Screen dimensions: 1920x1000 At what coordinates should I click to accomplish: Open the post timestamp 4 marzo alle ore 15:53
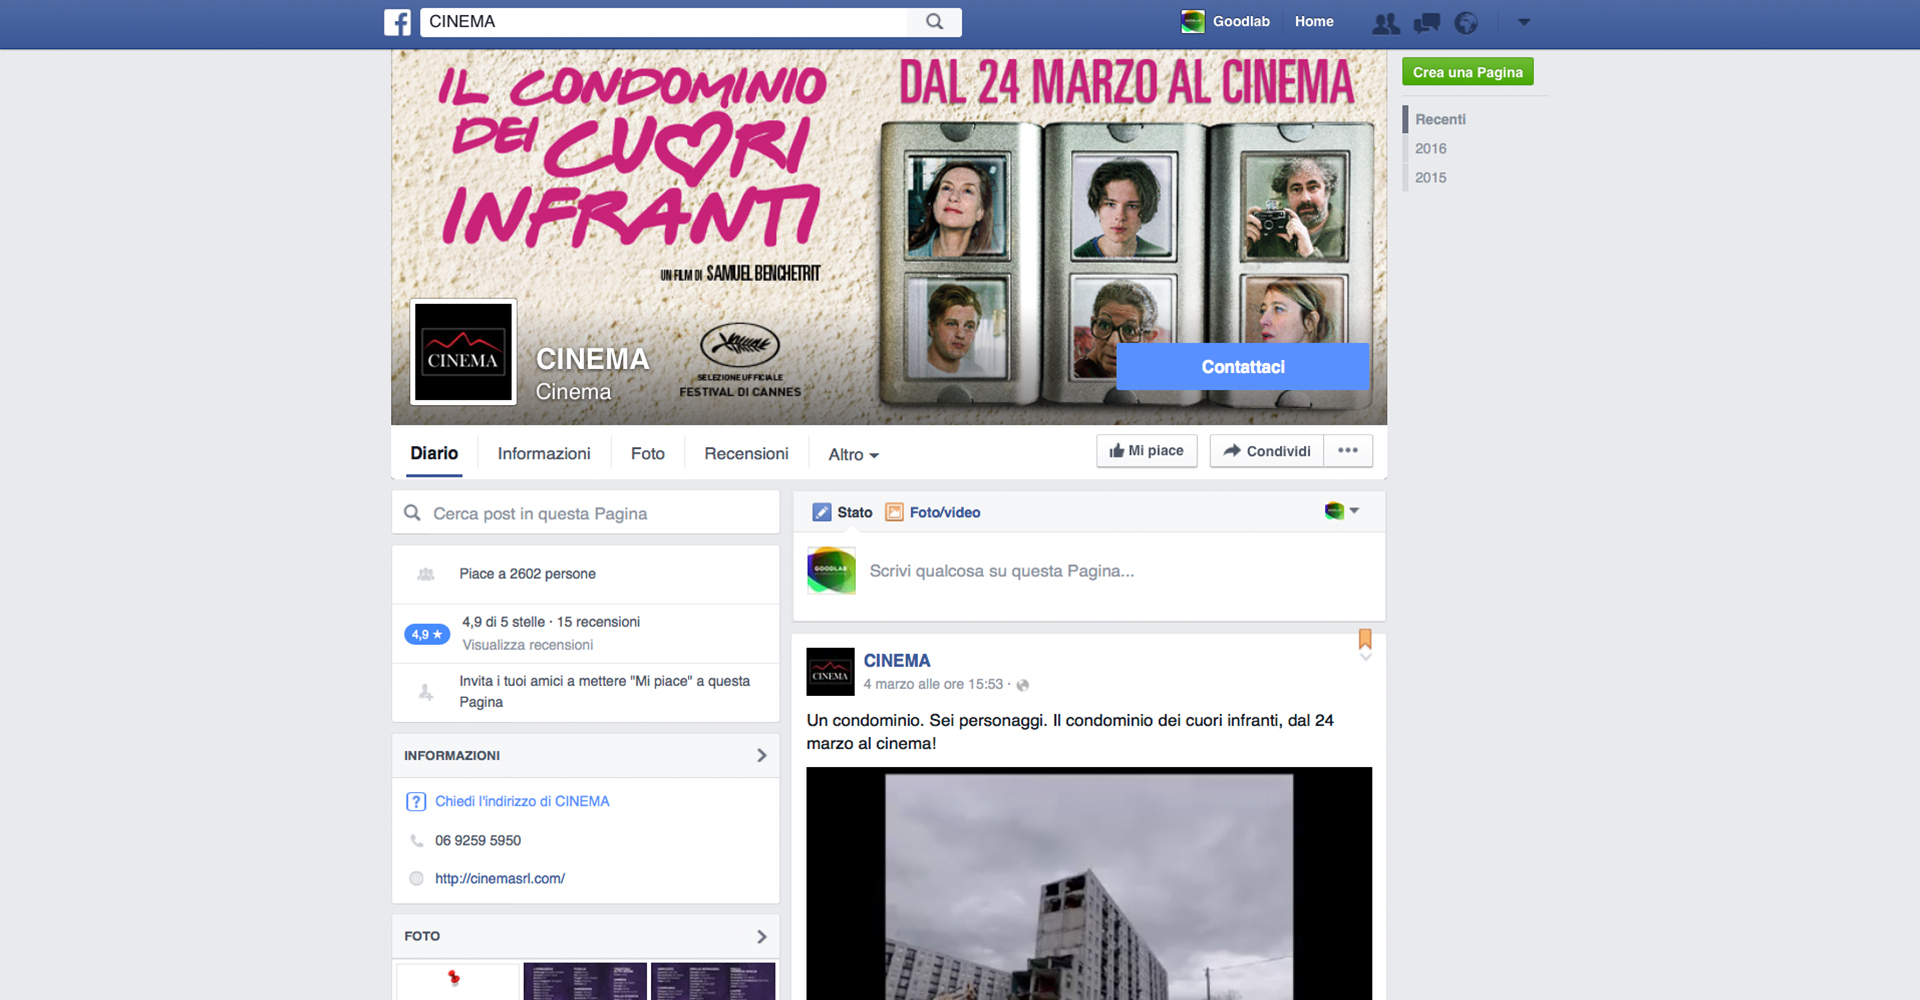point(933,684)
